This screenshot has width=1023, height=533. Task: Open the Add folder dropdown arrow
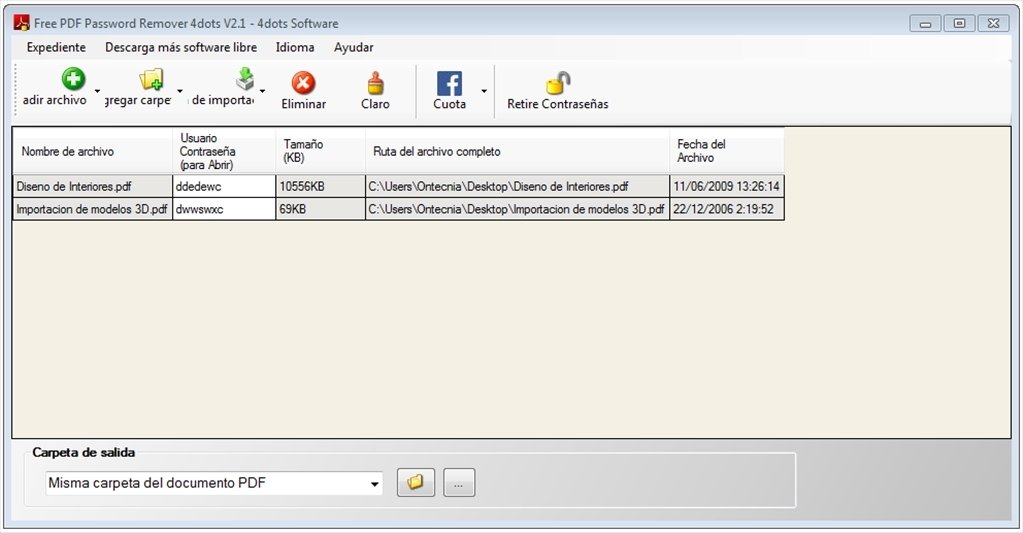tap(179, 91)
